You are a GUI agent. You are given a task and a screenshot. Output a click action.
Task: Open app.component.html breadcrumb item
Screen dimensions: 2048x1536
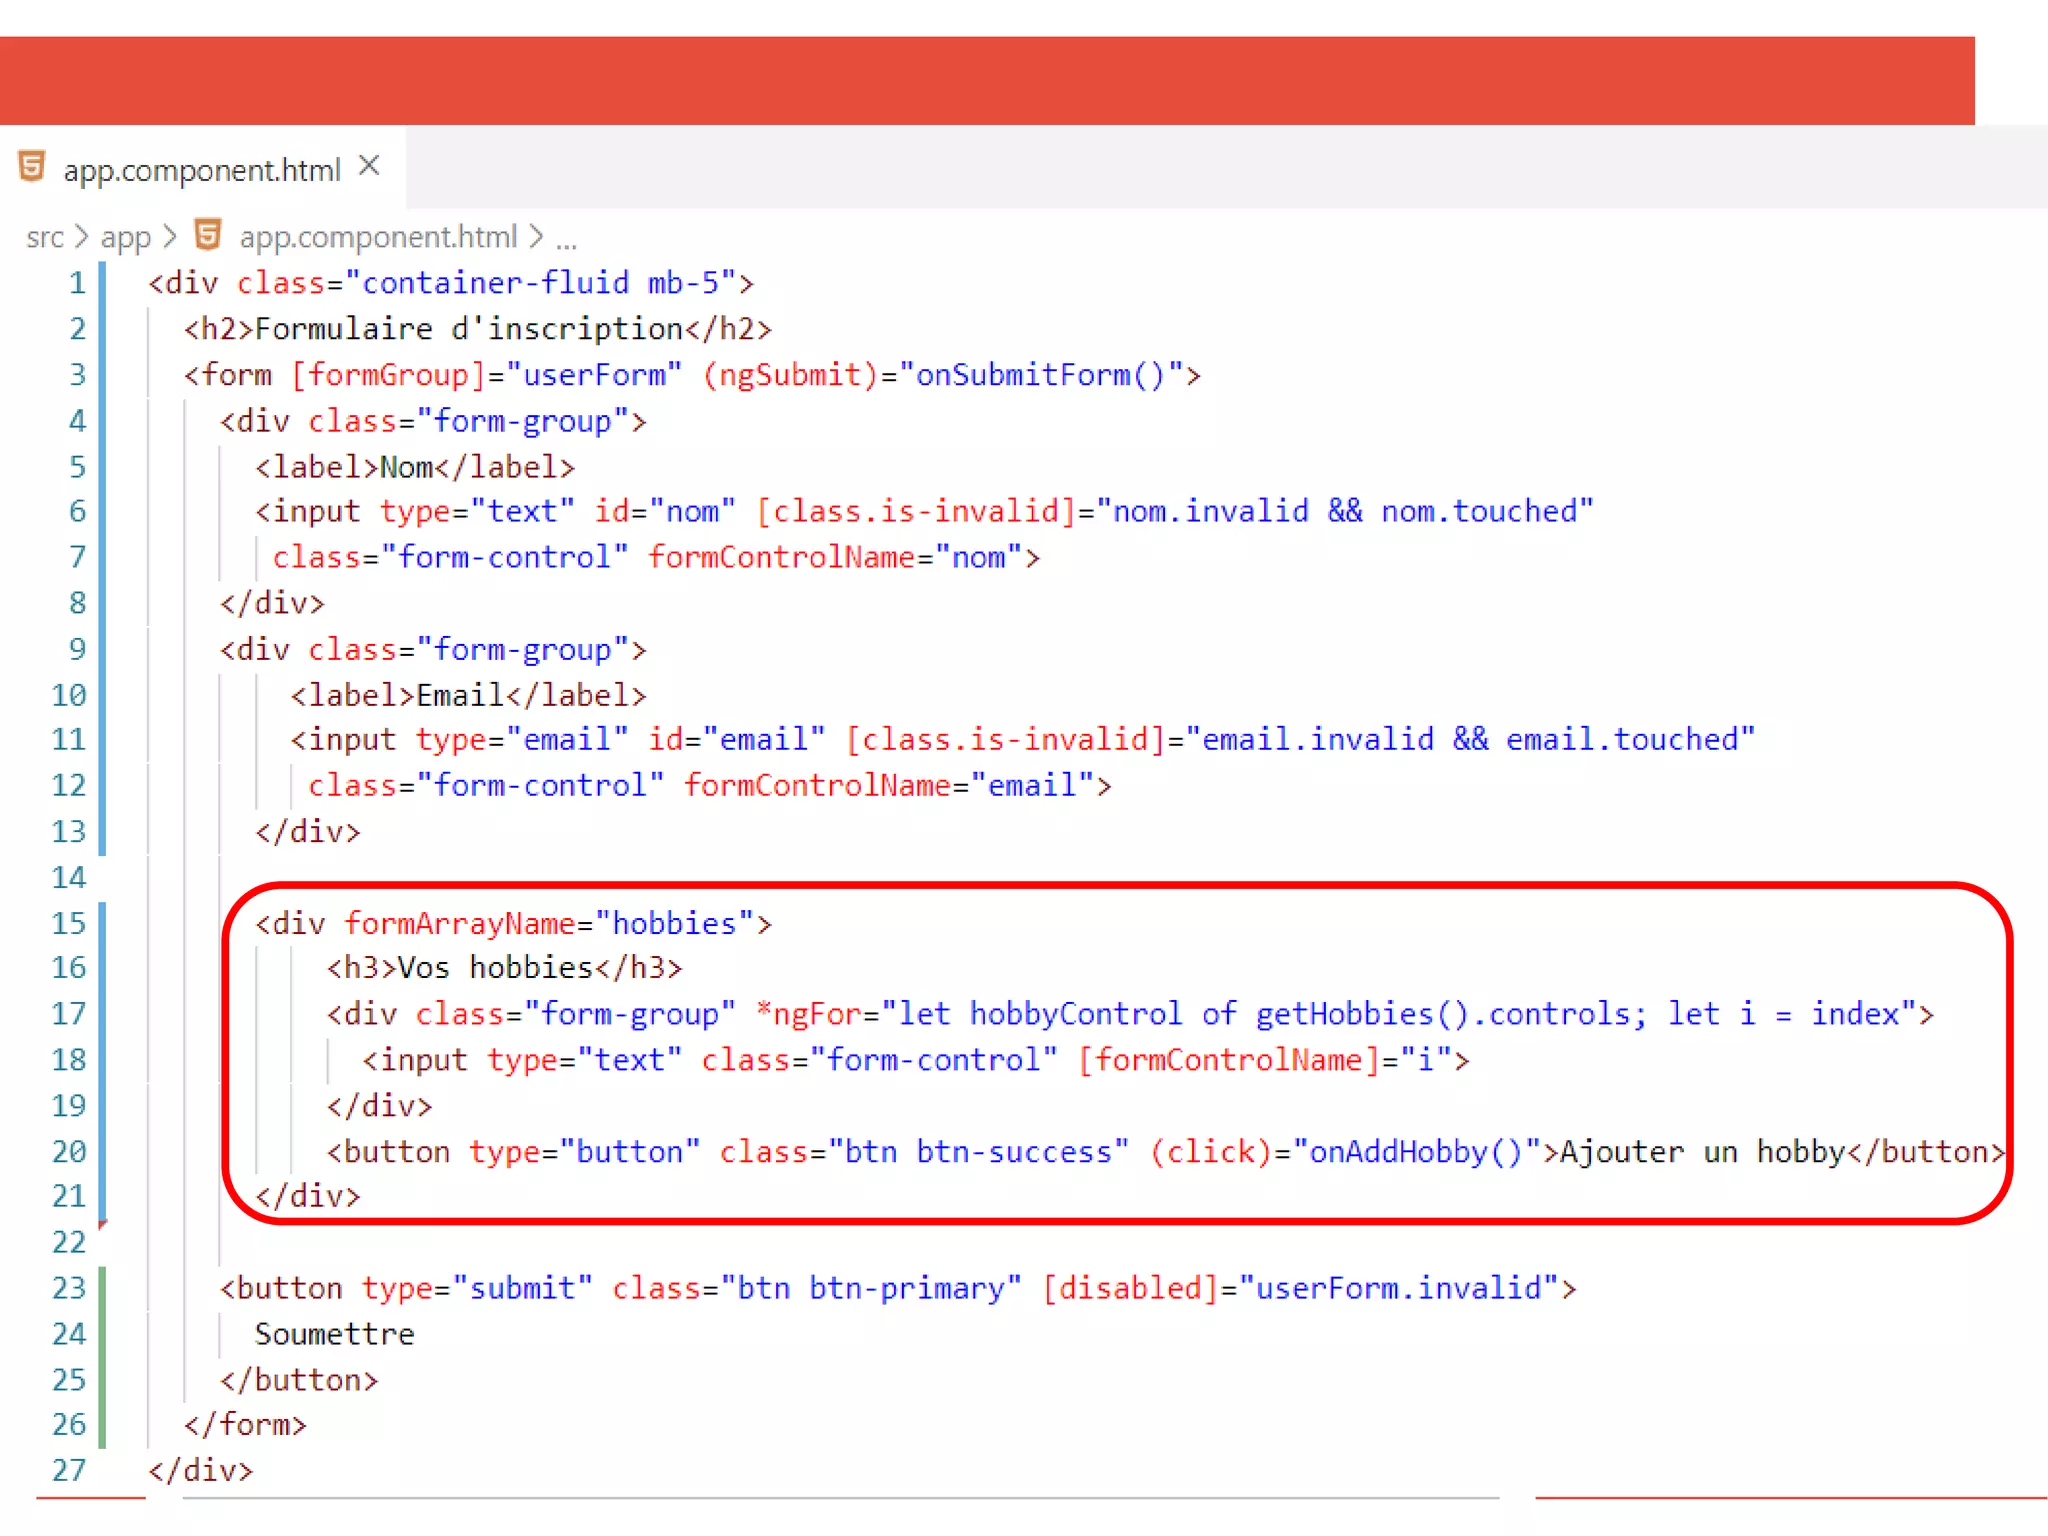click(x=378, y=237)
